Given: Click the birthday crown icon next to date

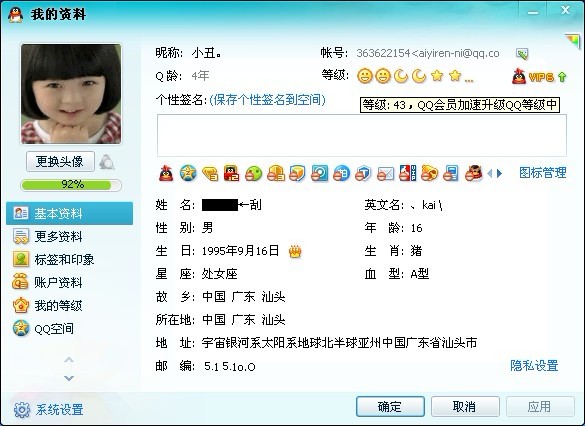Looking at the screenshot, I should pyautogui.click(x=295, y=252).
